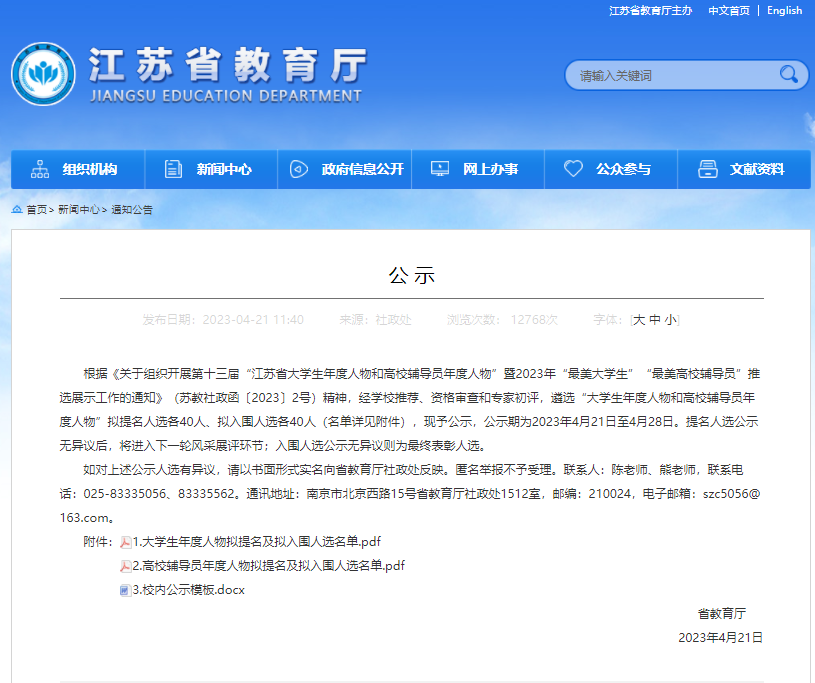Download 大学生年度人物拟提名及拟入围人选名单.pdf attachment
815x683 pixels.
pyautogui.click(x=256, y=542)
